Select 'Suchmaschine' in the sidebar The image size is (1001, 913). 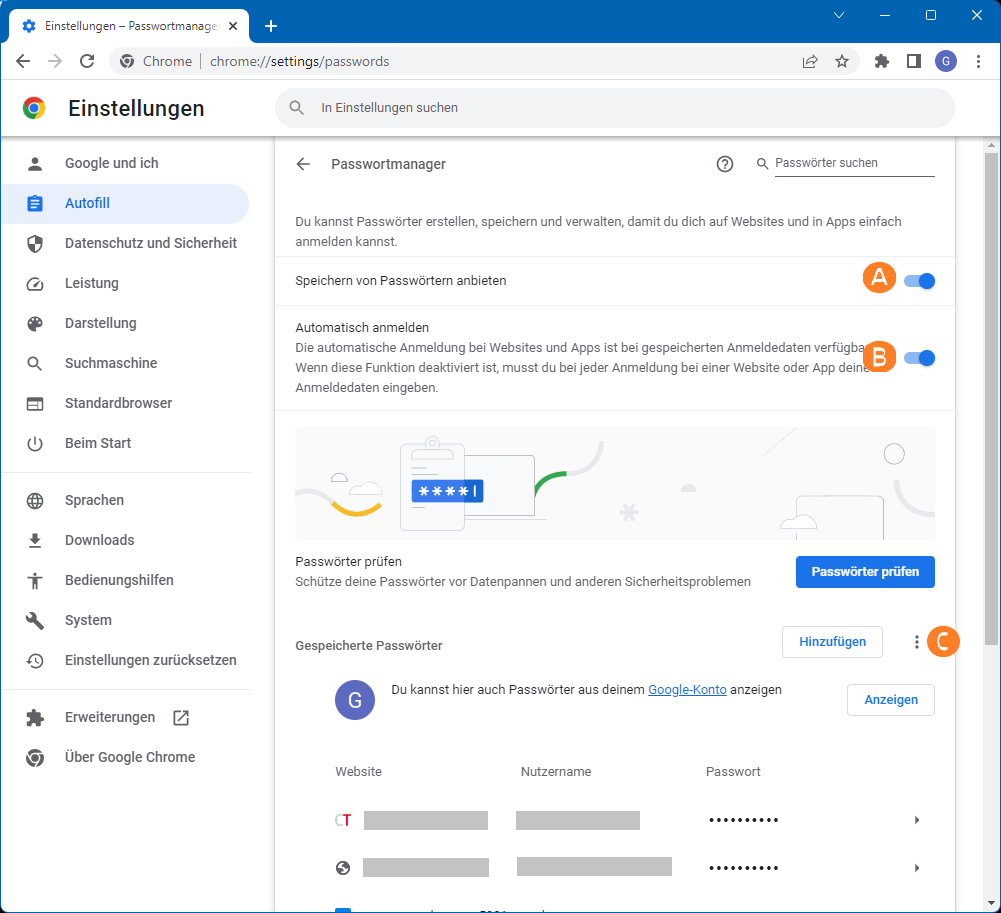(x=111, y=363)
